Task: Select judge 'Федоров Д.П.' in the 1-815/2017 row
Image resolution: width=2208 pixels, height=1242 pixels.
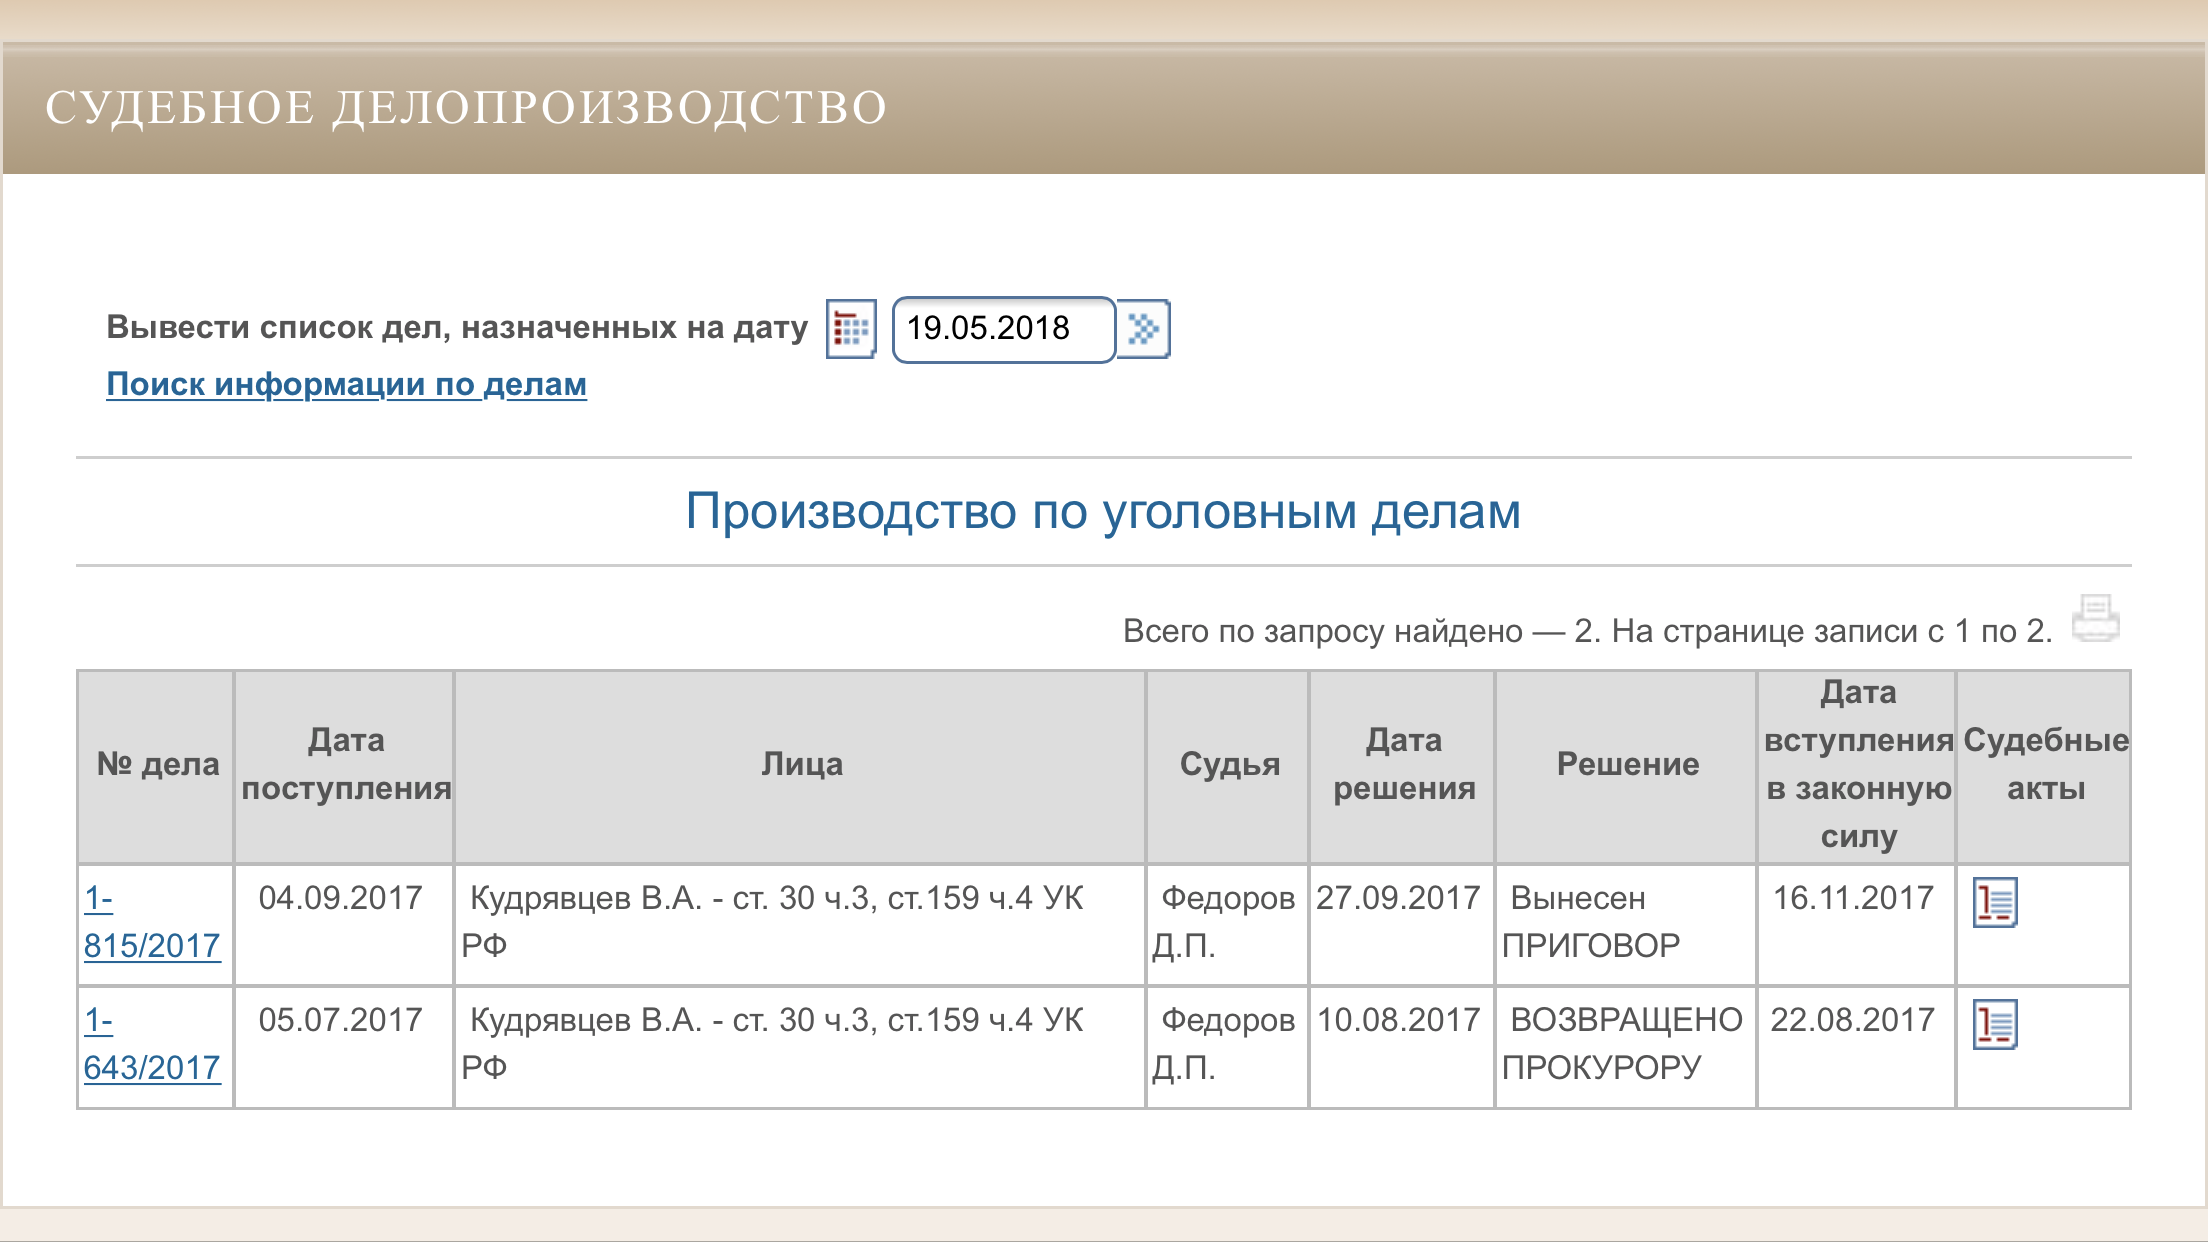Action: pyautogui.click(x=1228, y=925)
